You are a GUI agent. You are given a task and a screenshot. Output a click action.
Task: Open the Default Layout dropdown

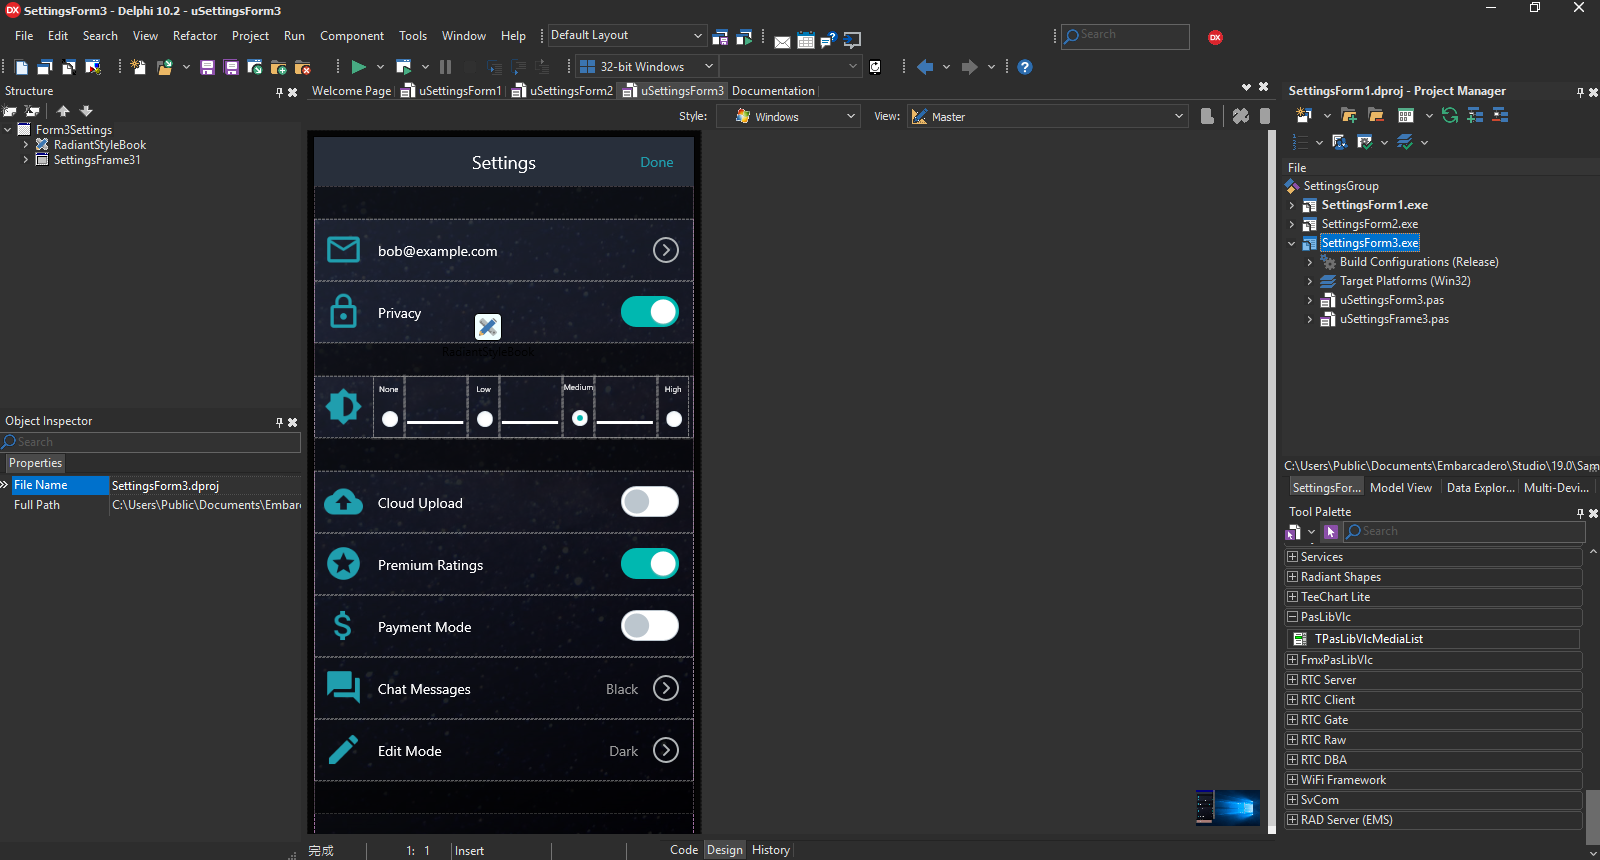(627, 35)
